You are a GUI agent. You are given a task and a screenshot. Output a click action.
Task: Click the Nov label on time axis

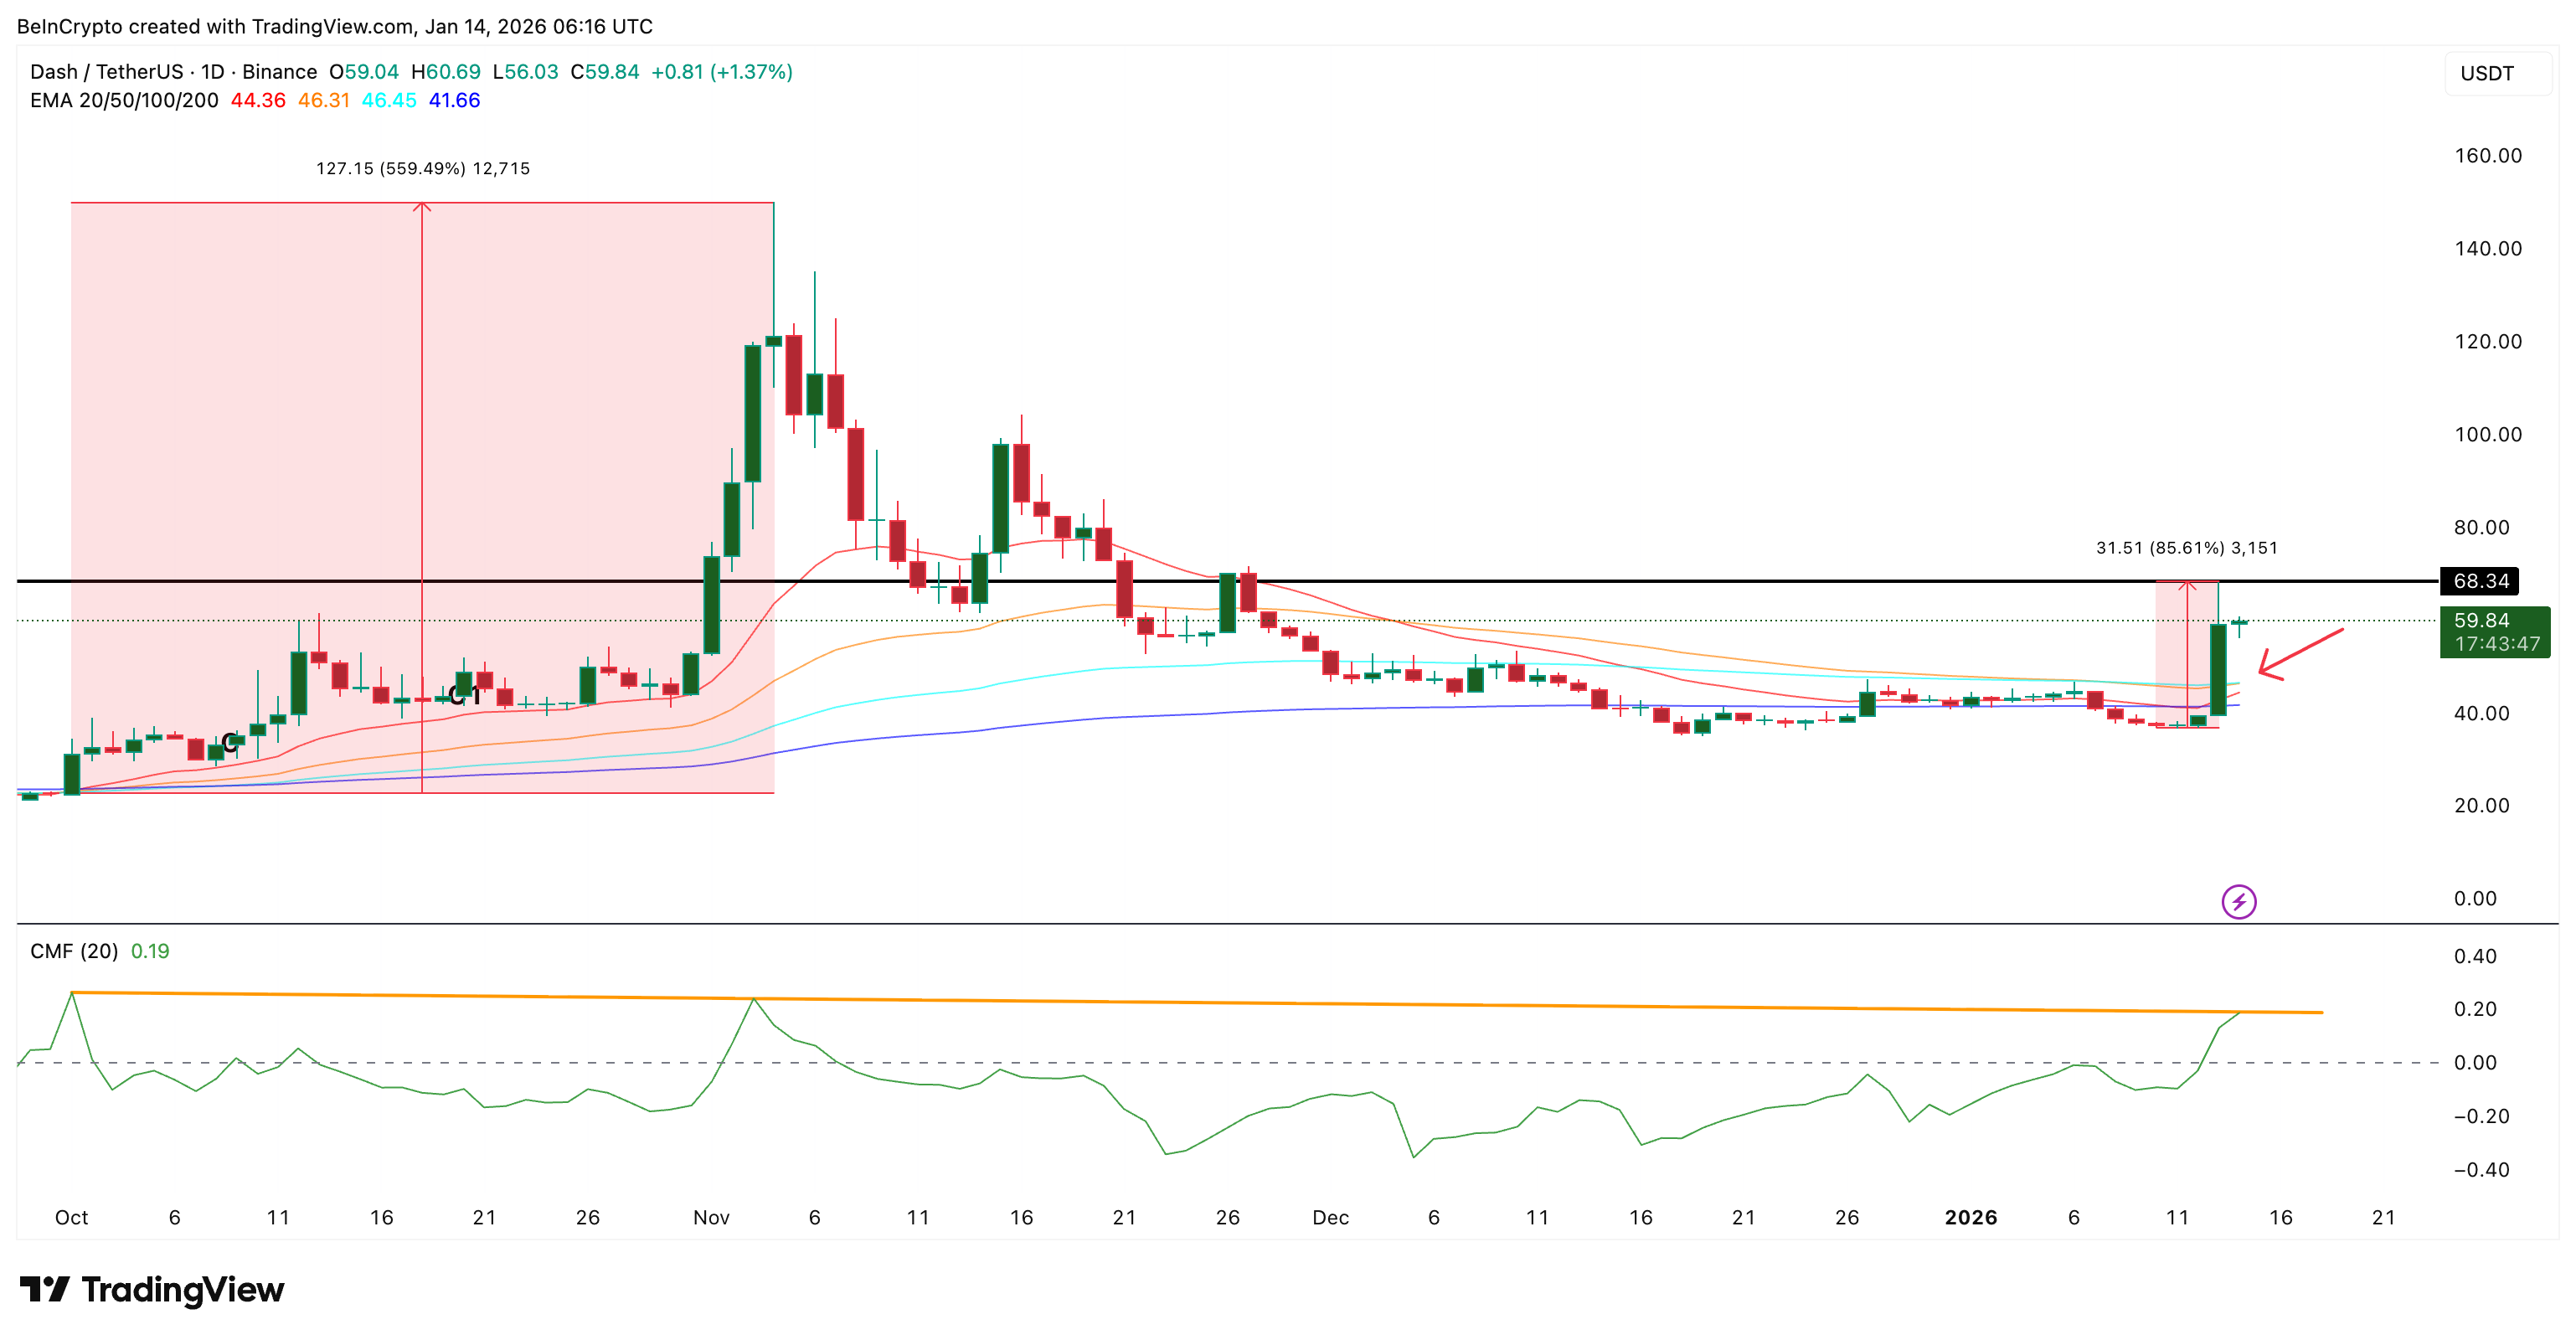click(711, 1217)
